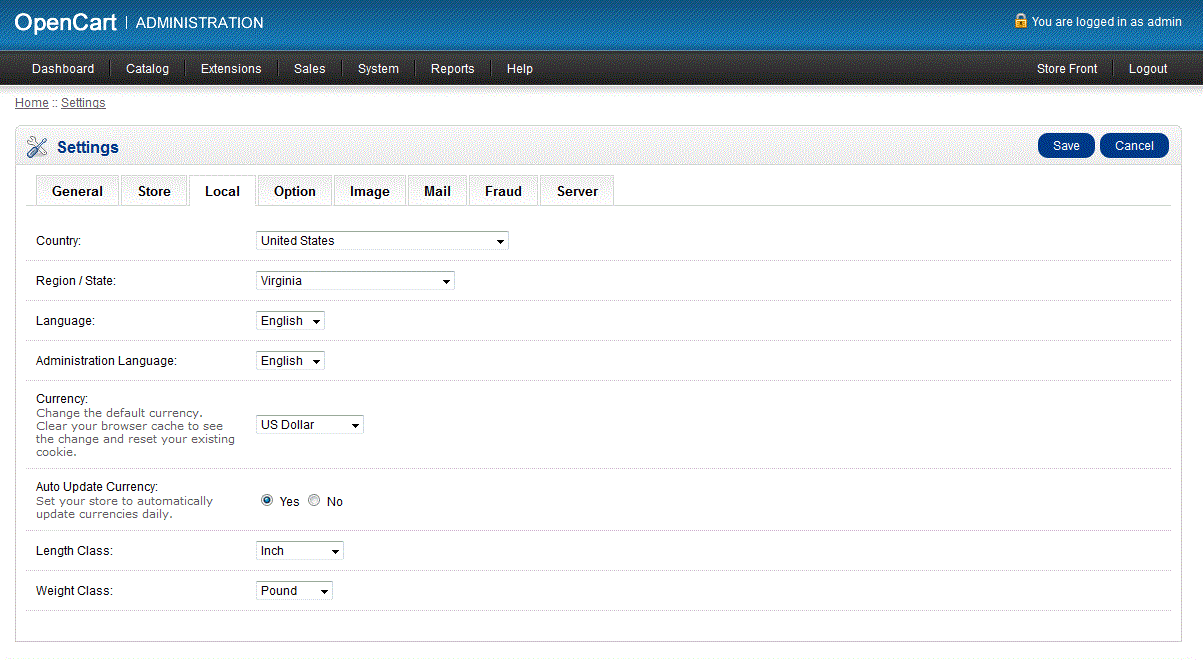Click the Save button

point(1066,146)
